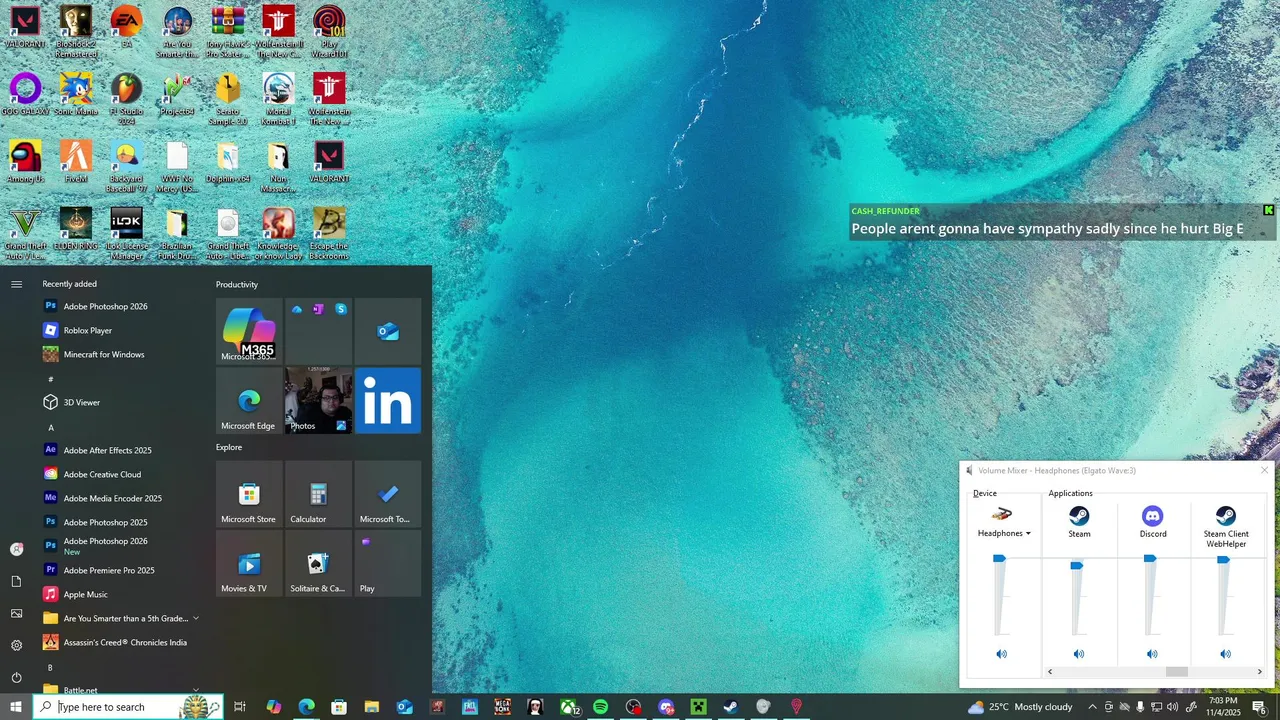Show hidden system tray icons chevron

click(x=1092, y=707)
